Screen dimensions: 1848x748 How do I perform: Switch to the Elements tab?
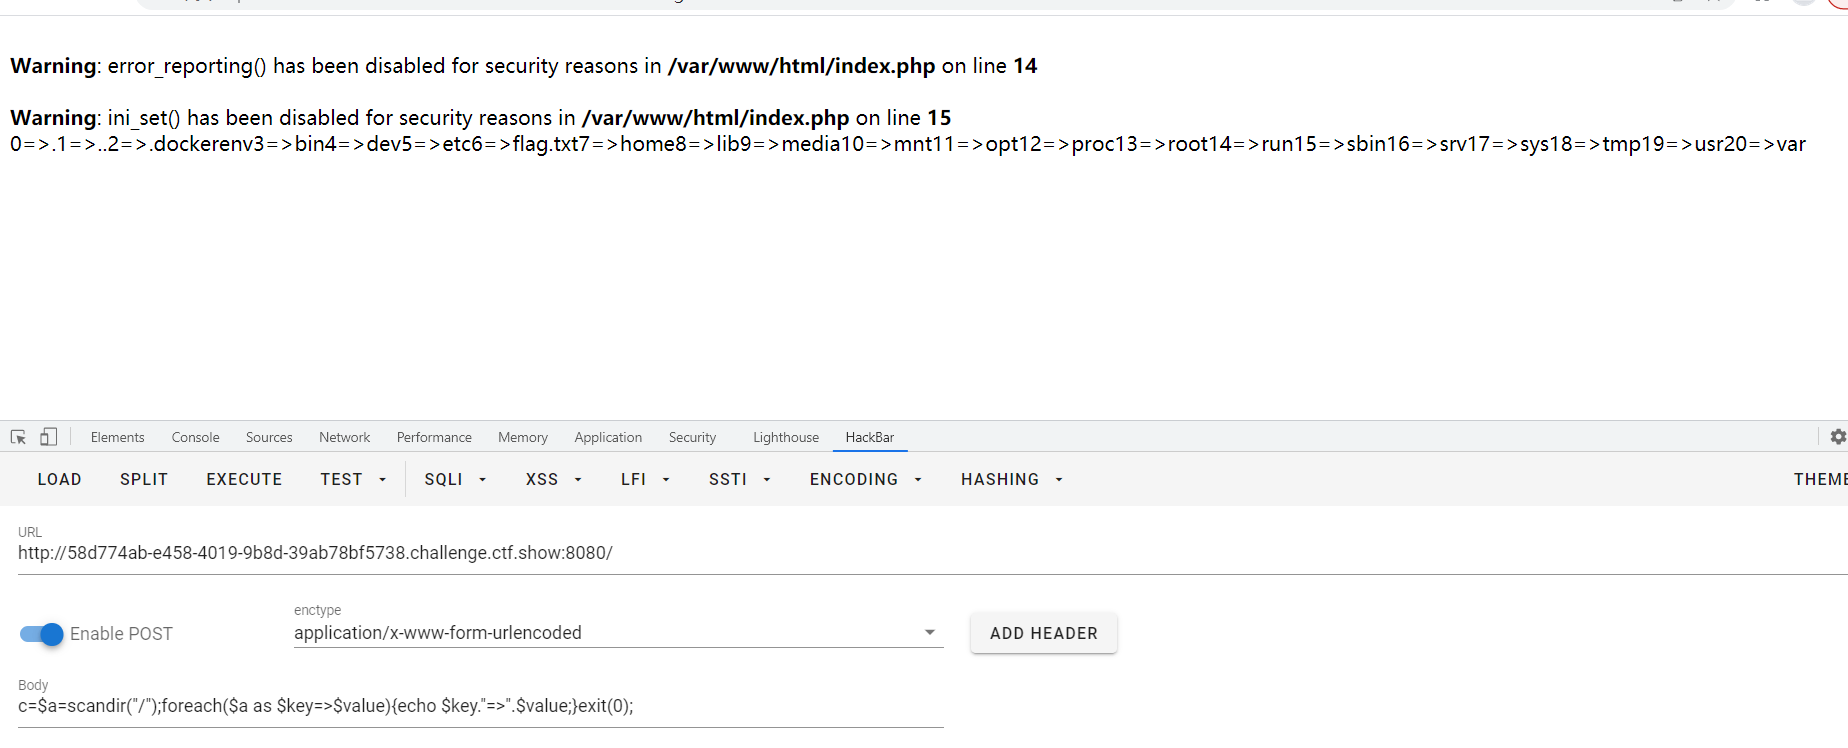(x=117, y=437)
